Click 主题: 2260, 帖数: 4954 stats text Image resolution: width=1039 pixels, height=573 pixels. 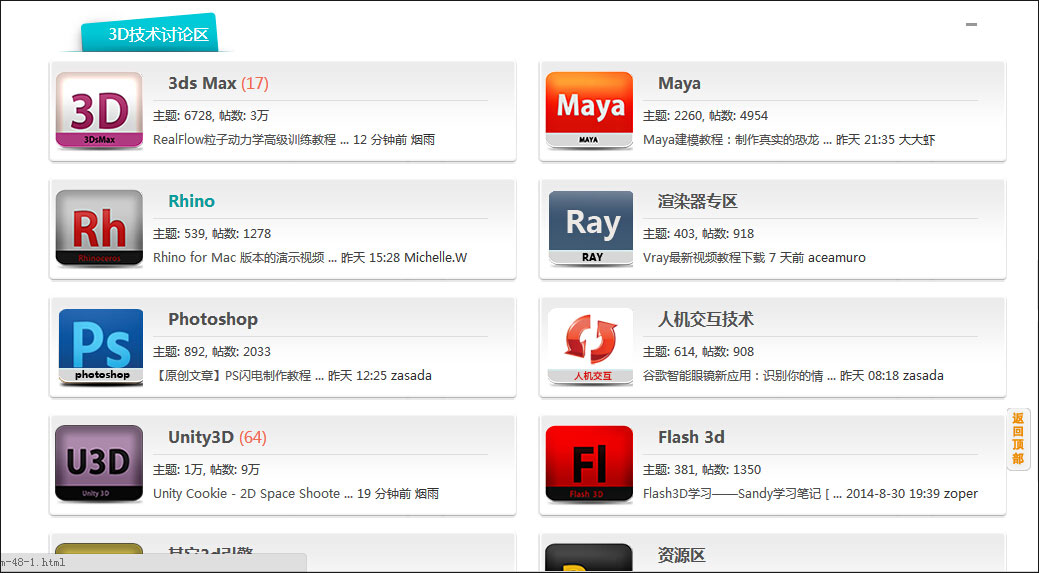[x=705, y=116]
